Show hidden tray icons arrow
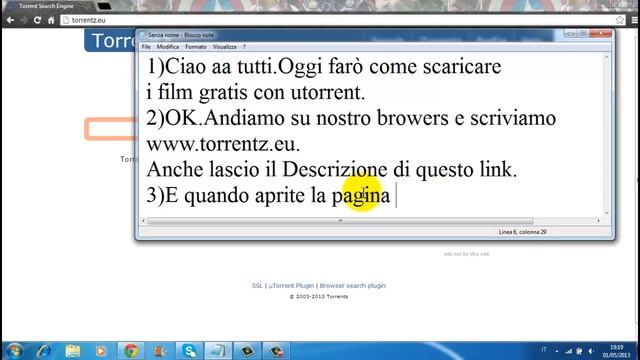The height and width of the screenshot is (360, 640). point(557,351)
